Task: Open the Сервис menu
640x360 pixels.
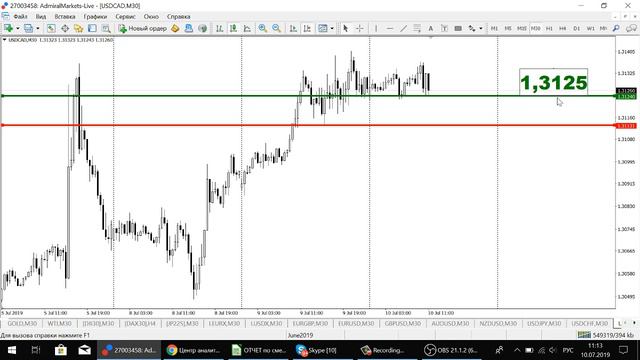Action: (x=125, y=17)
